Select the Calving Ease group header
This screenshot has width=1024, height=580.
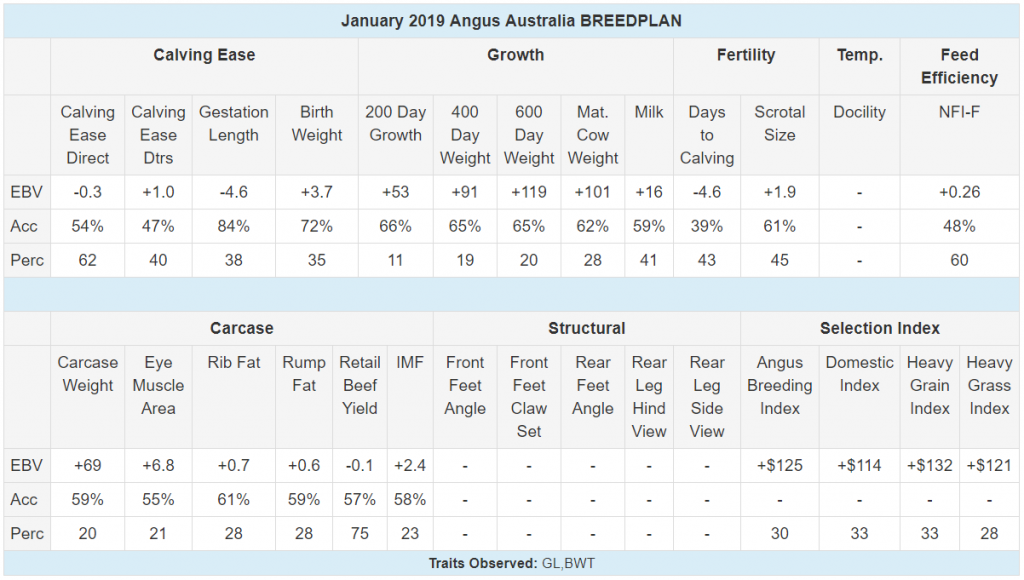tap(204, 55)
